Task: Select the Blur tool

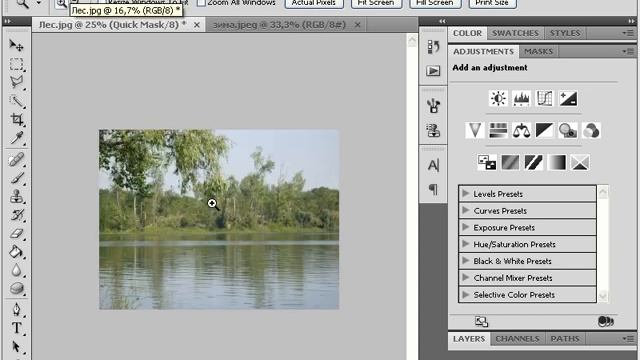Action: tap(16, 270)
